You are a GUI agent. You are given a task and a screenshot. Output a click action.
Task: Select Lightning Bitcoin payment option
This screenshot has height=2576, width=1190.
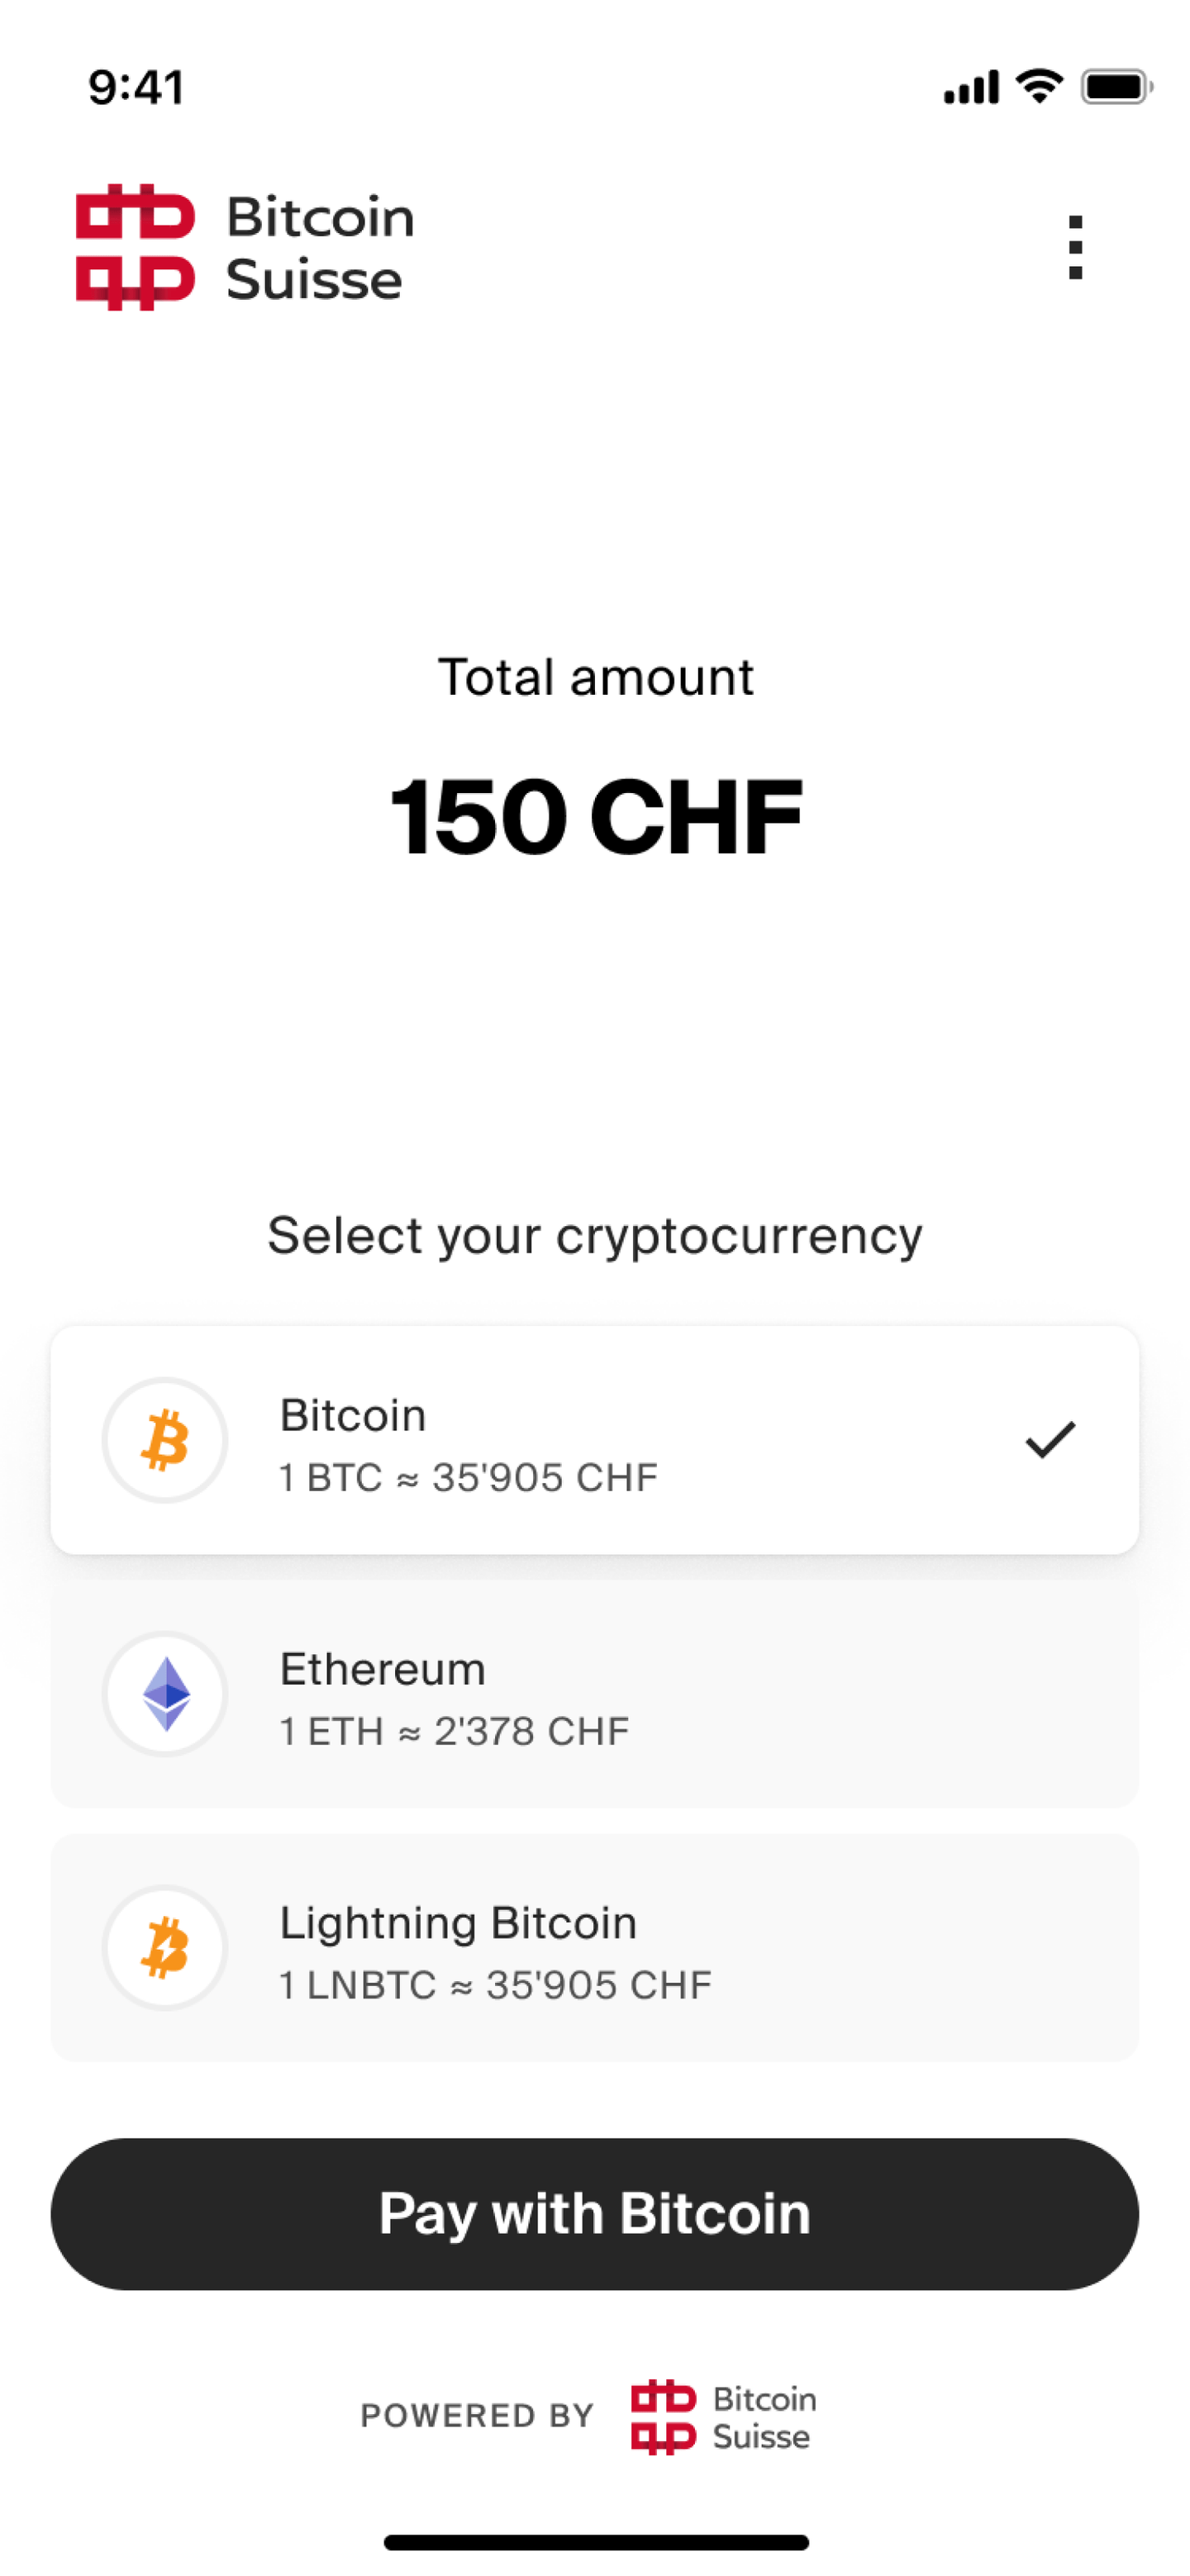click(594, 1947)
